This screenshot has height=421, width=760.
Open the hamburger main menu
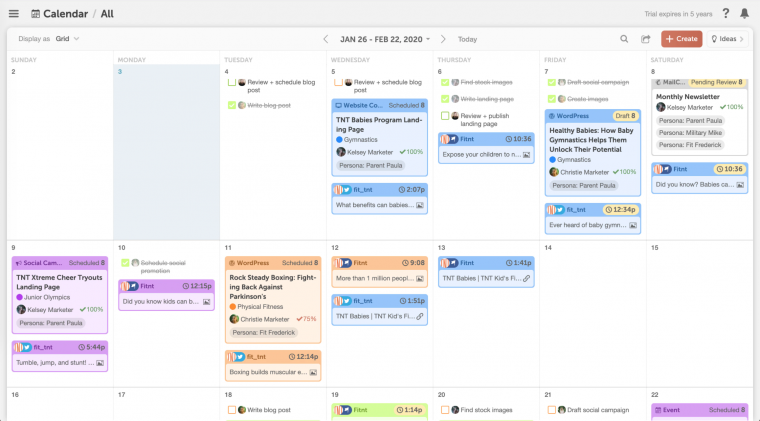click(14, 14)
